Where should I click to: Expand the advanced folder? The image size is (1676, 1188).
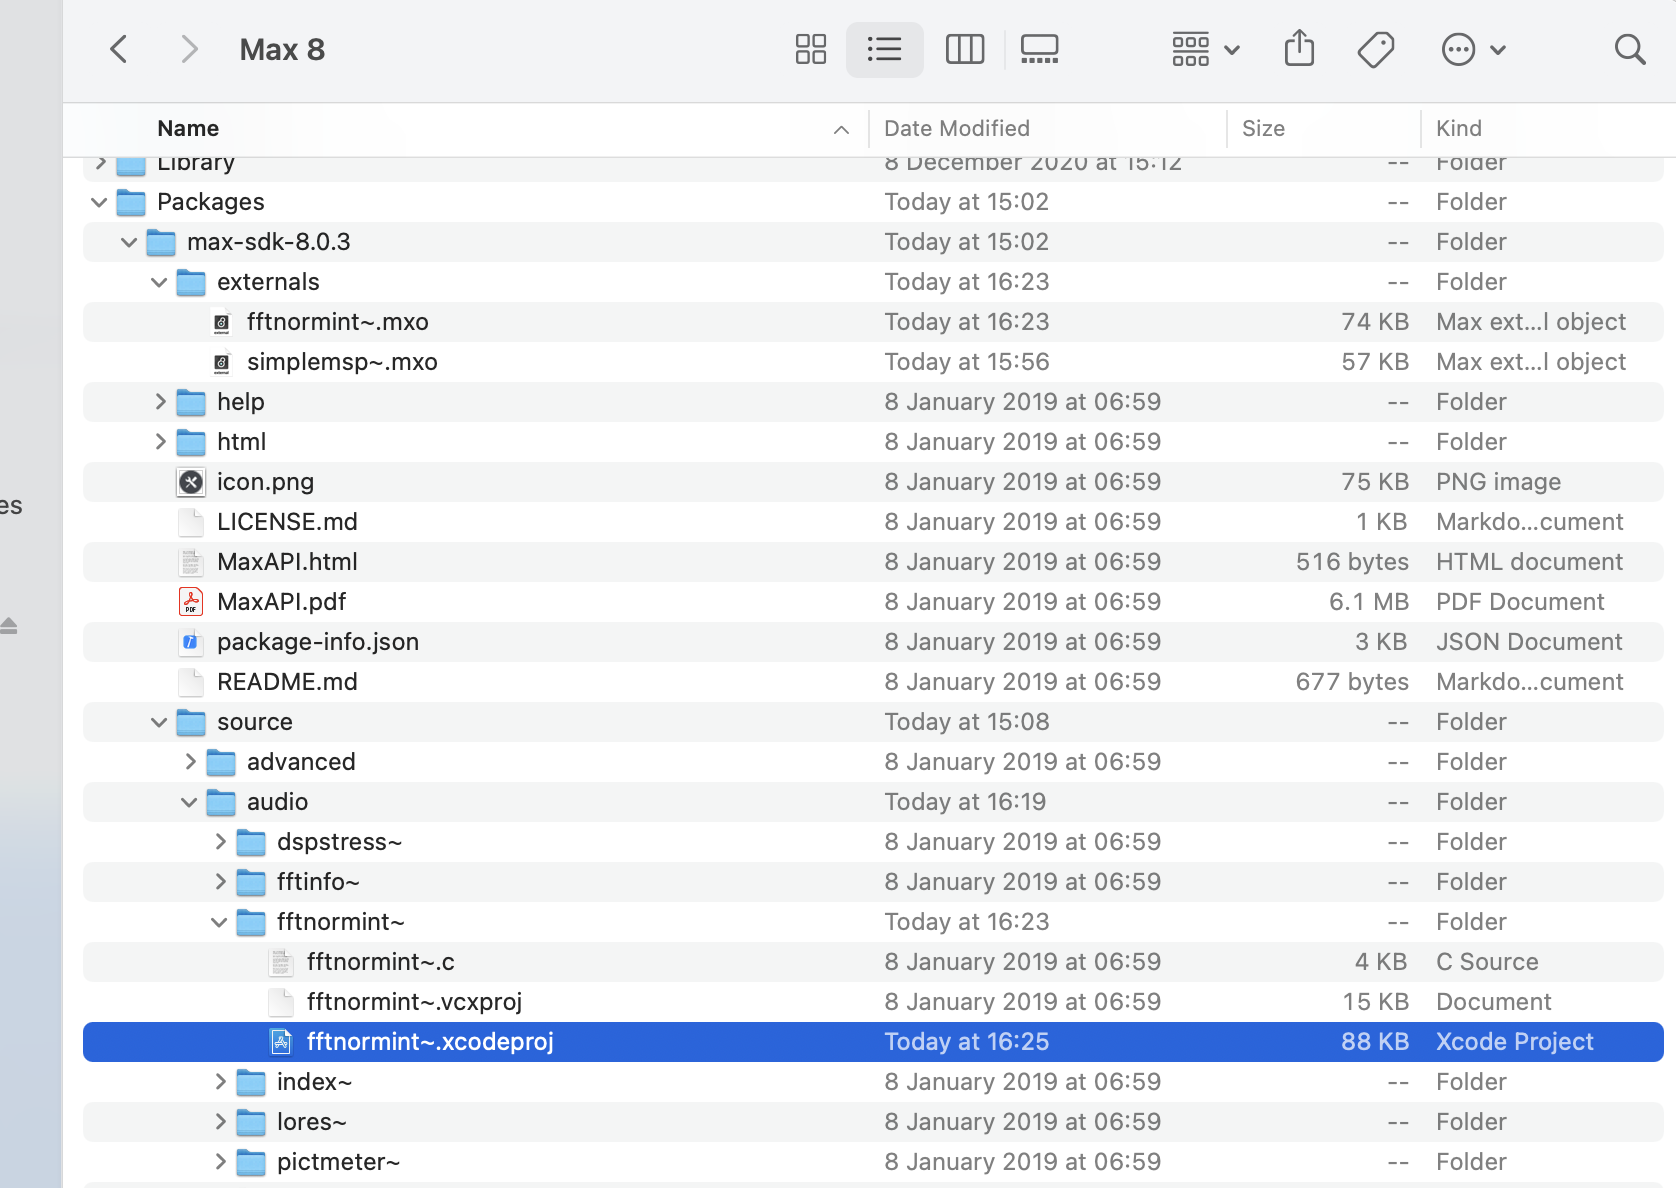tap(190, 762)
